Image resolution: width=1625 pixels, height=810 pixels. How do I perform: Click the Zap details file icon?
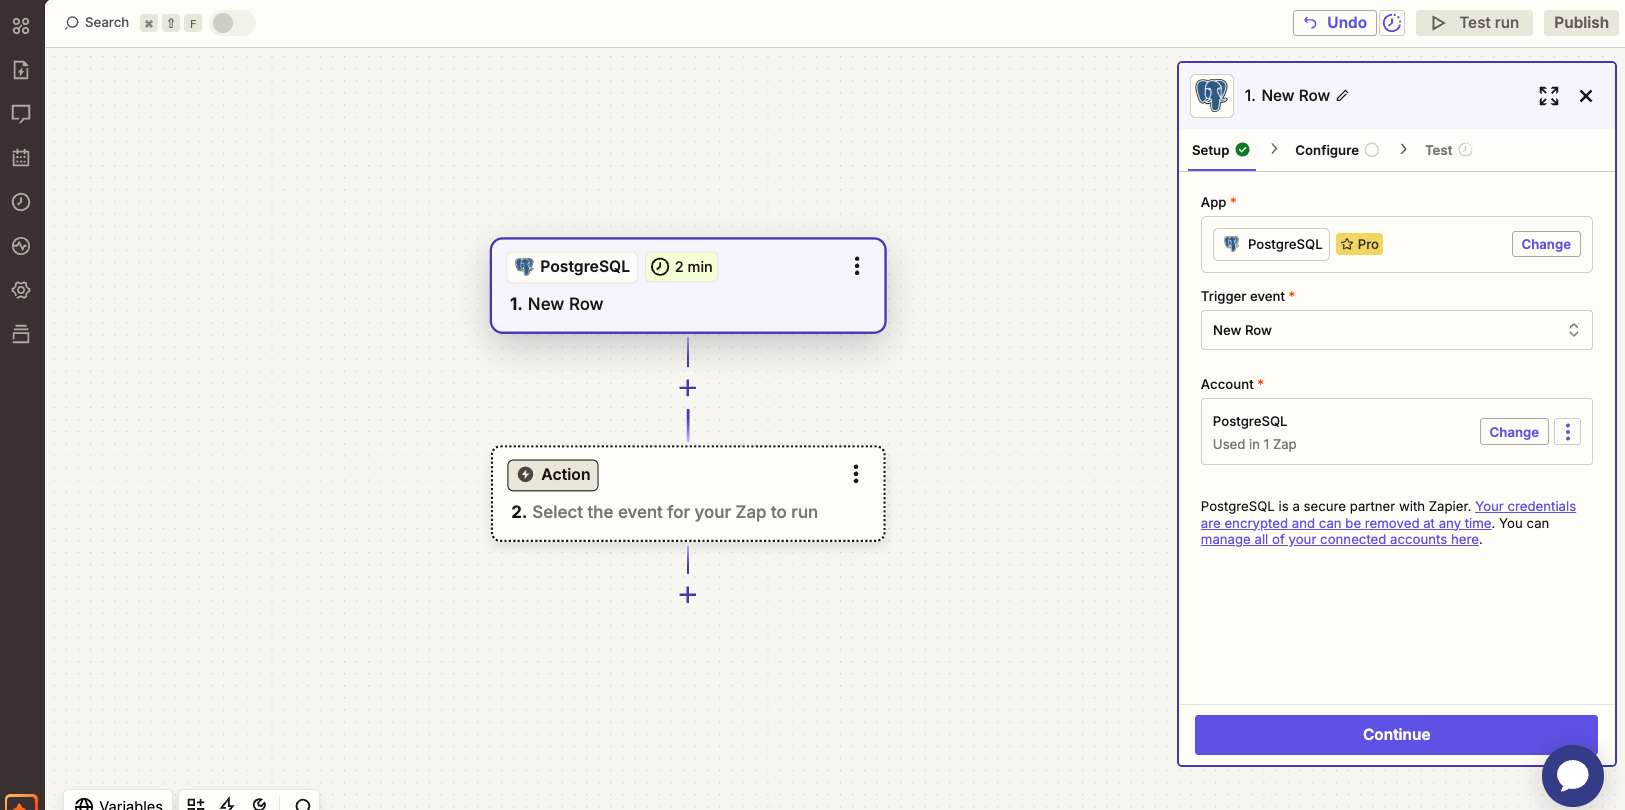21,70
